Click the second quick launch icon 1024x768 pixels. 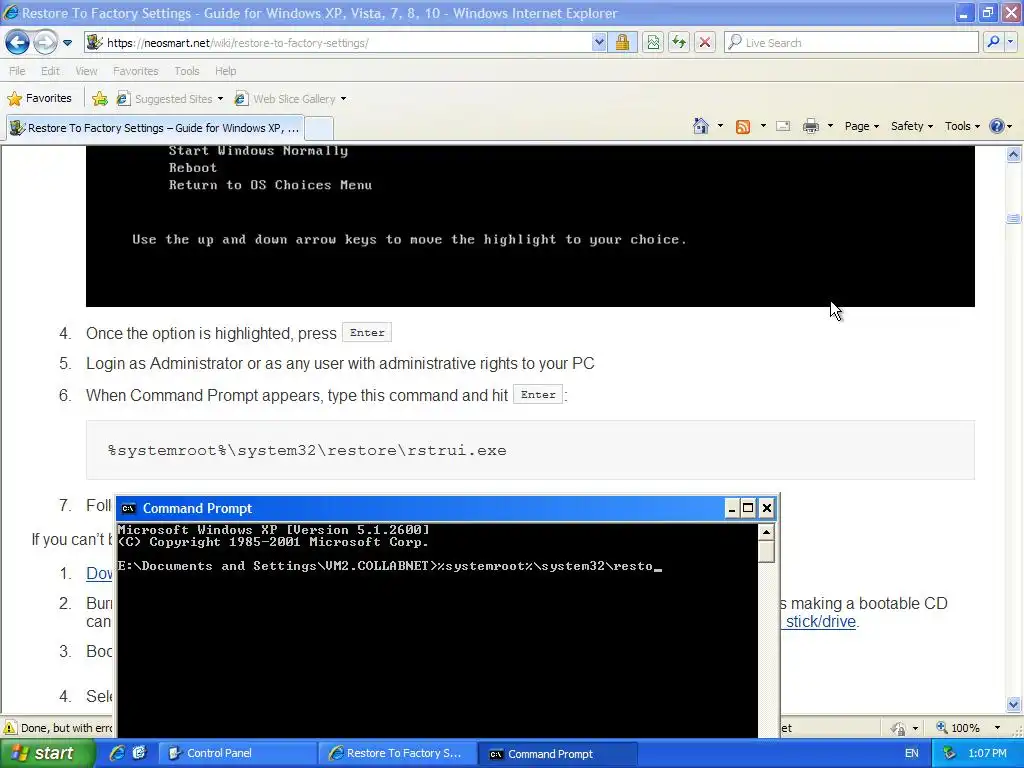[139, 753]
